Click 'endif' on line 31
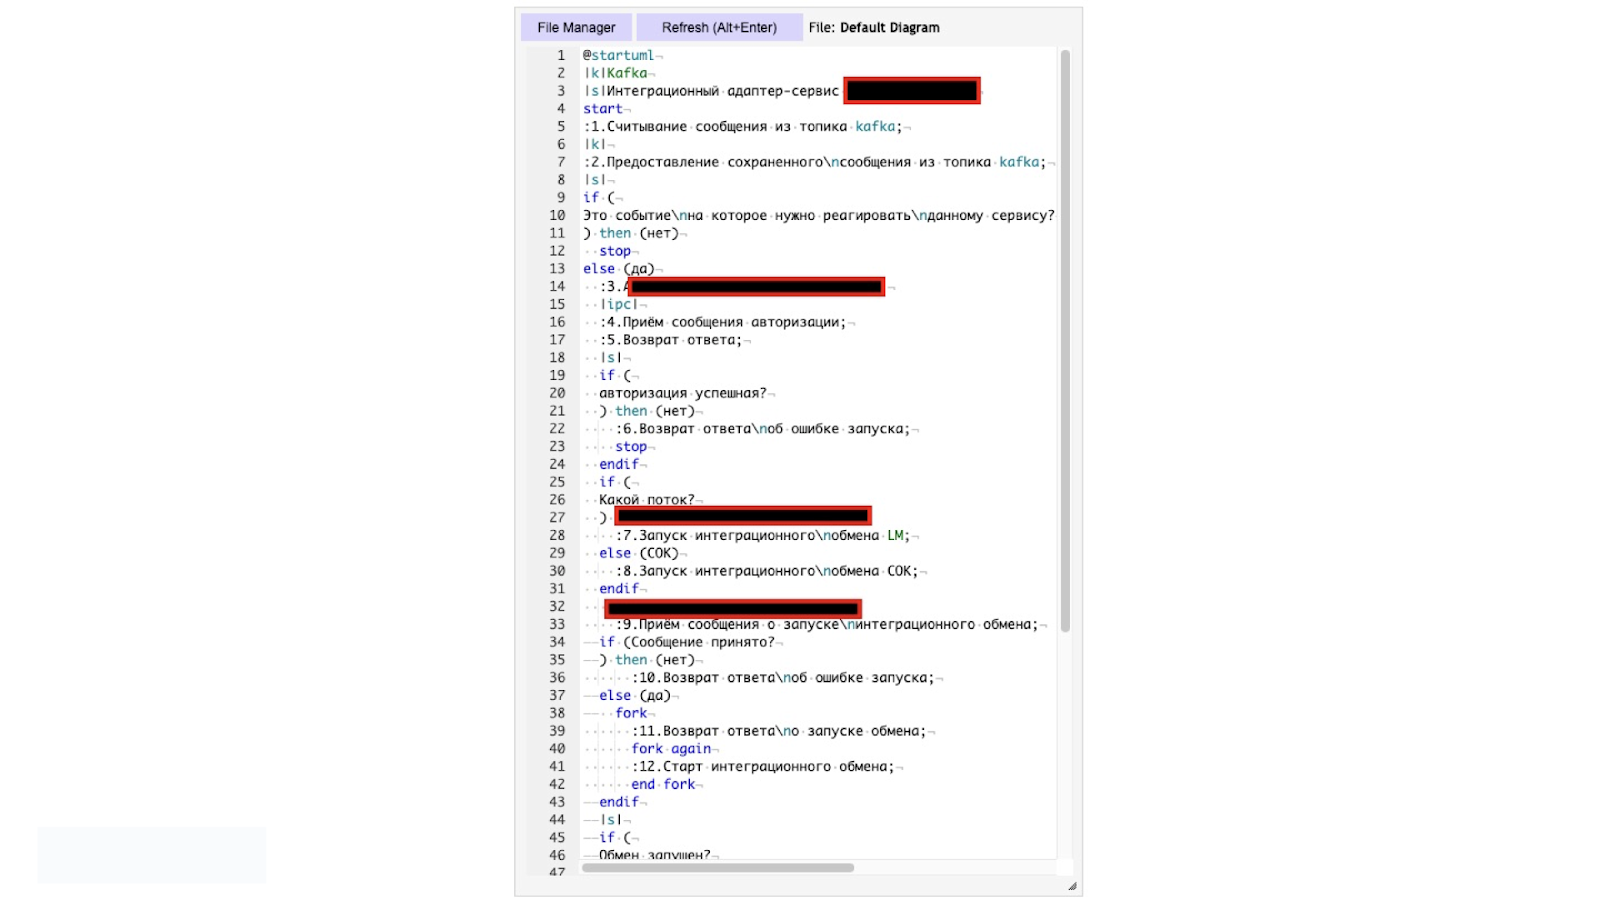The height and width of the screenshot is (900, 1600). click(x=619, y=589)
